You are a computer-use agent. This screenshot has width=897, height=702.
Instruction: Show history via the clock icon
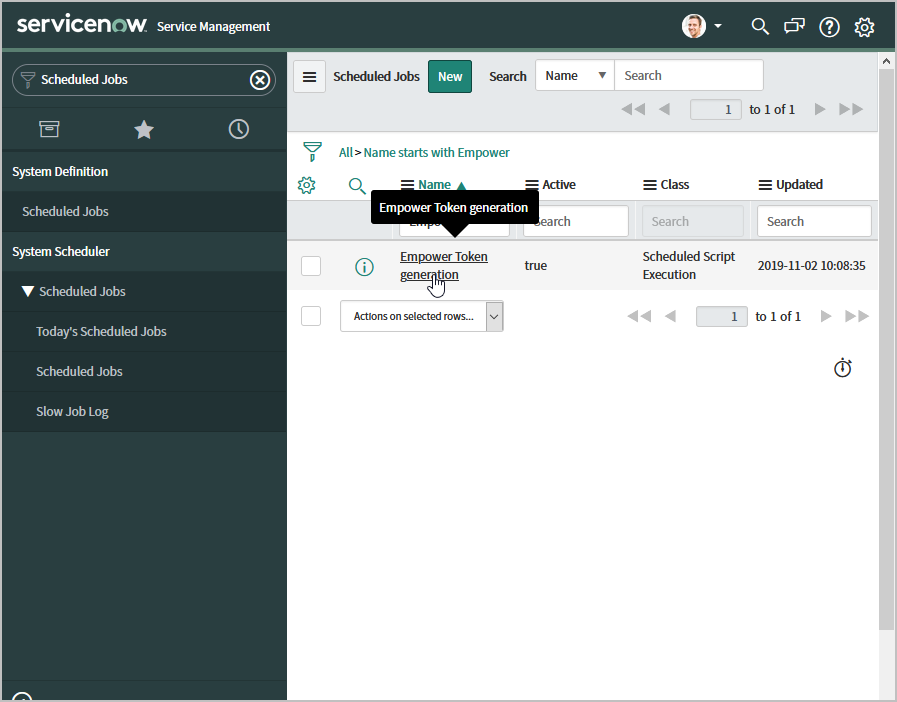click(x=238, y=129)
